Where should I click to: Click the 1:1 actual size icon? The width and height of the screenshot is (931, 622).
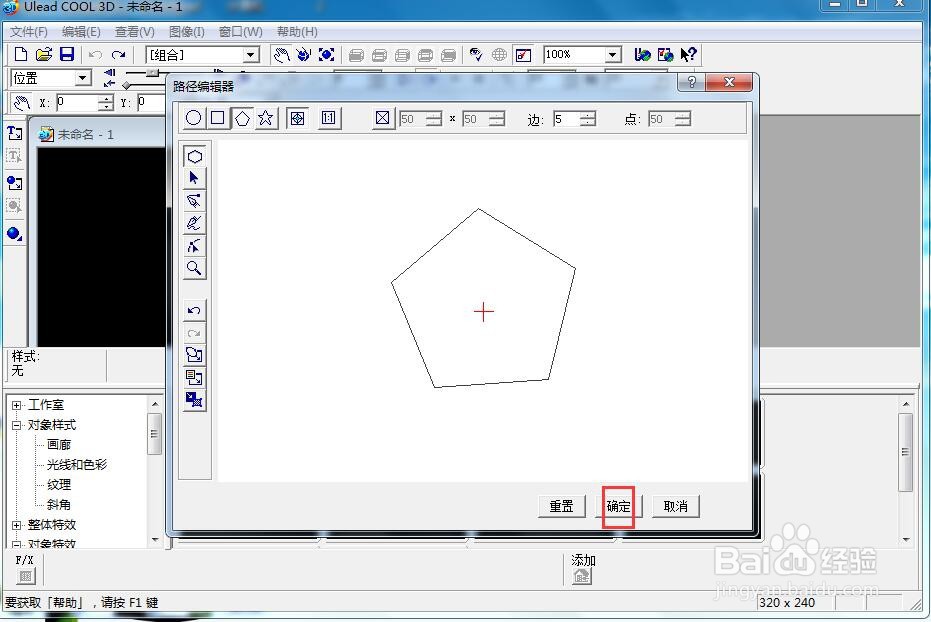[x=328, y=118]
